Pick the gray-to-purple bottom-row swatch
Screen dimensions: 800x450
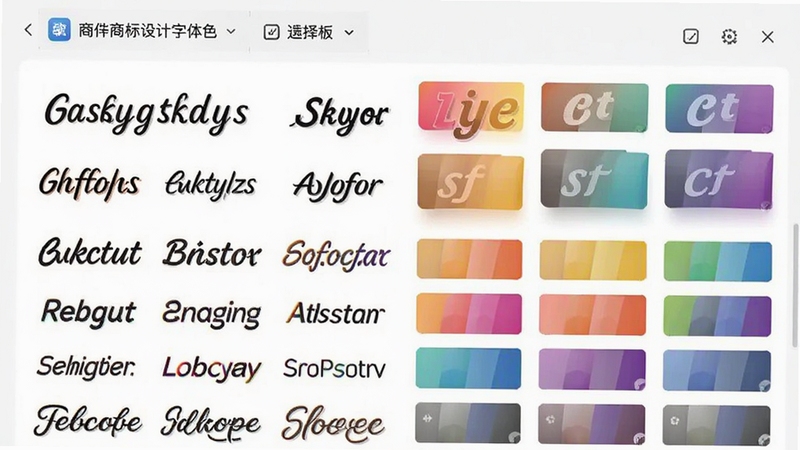coord(591,424)
